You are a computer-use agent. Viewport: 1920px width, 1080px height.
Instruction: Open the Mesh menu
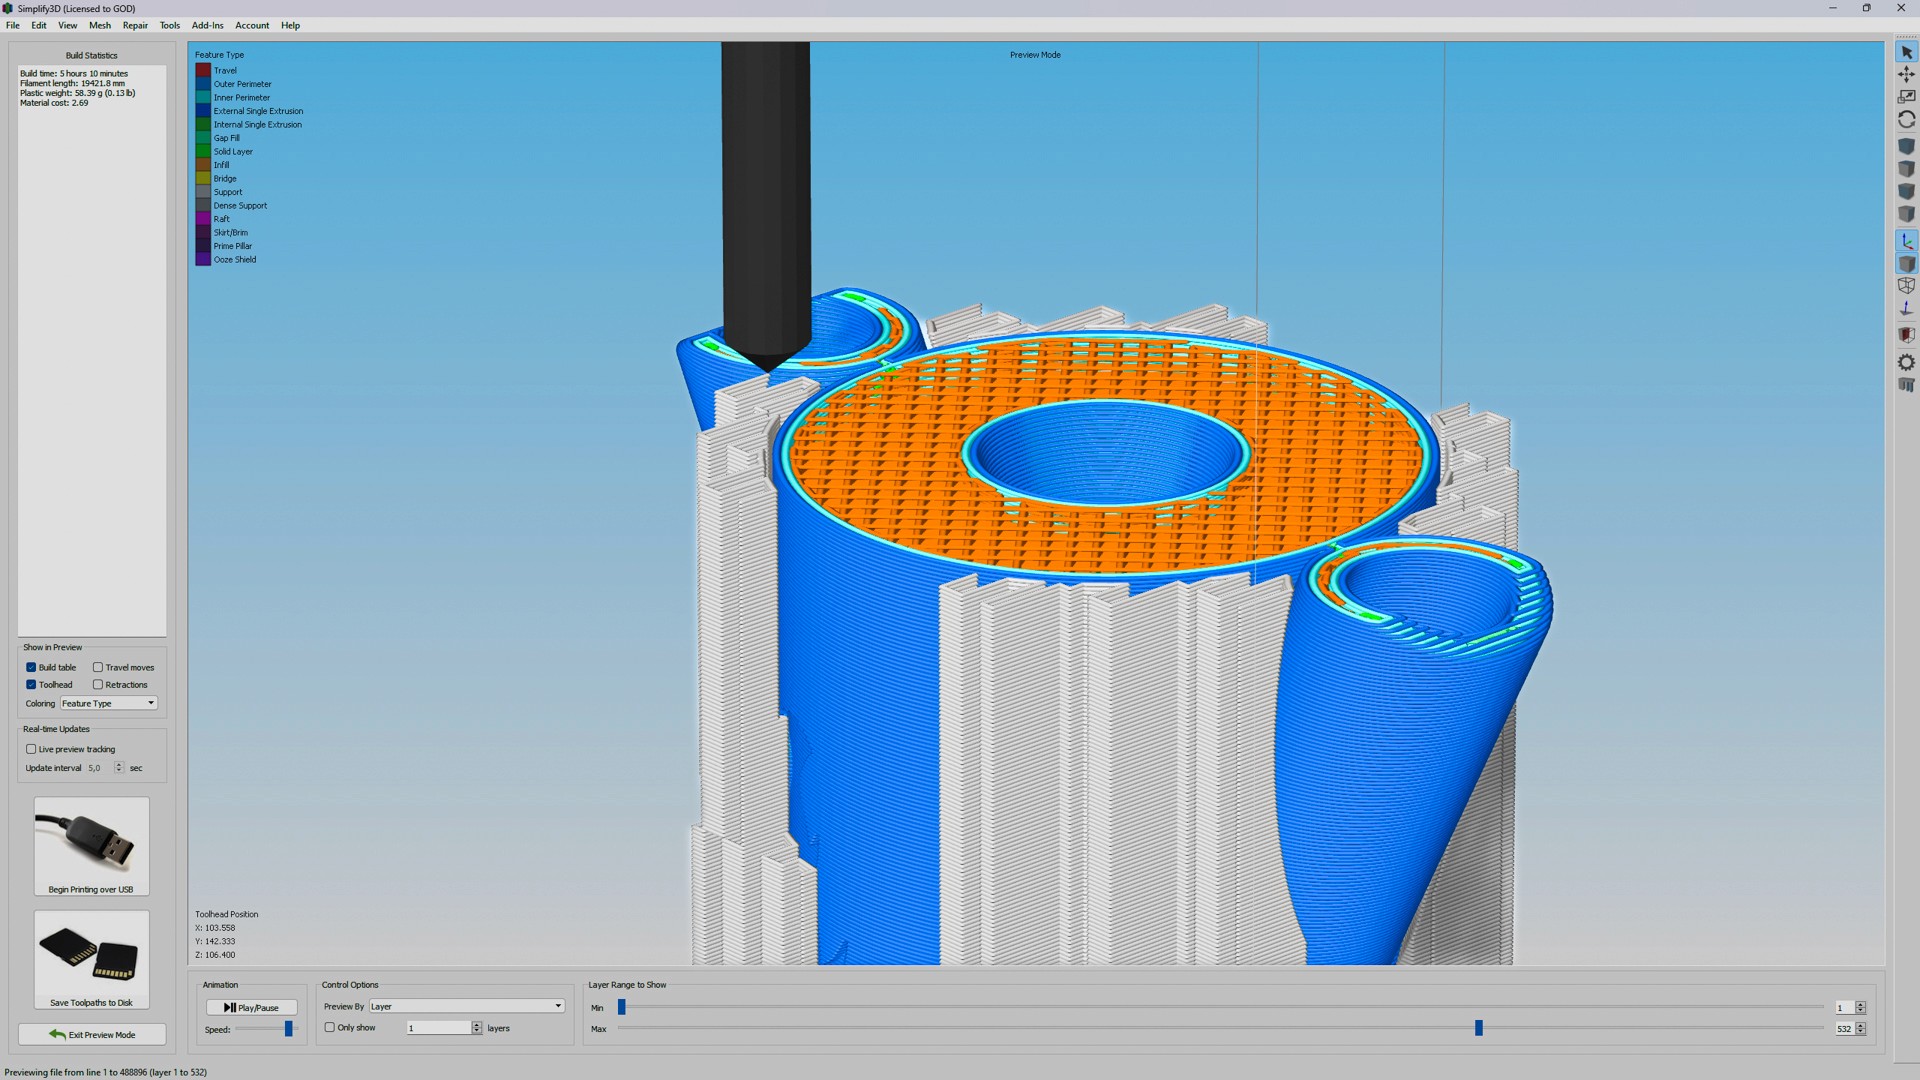point(100,25)
